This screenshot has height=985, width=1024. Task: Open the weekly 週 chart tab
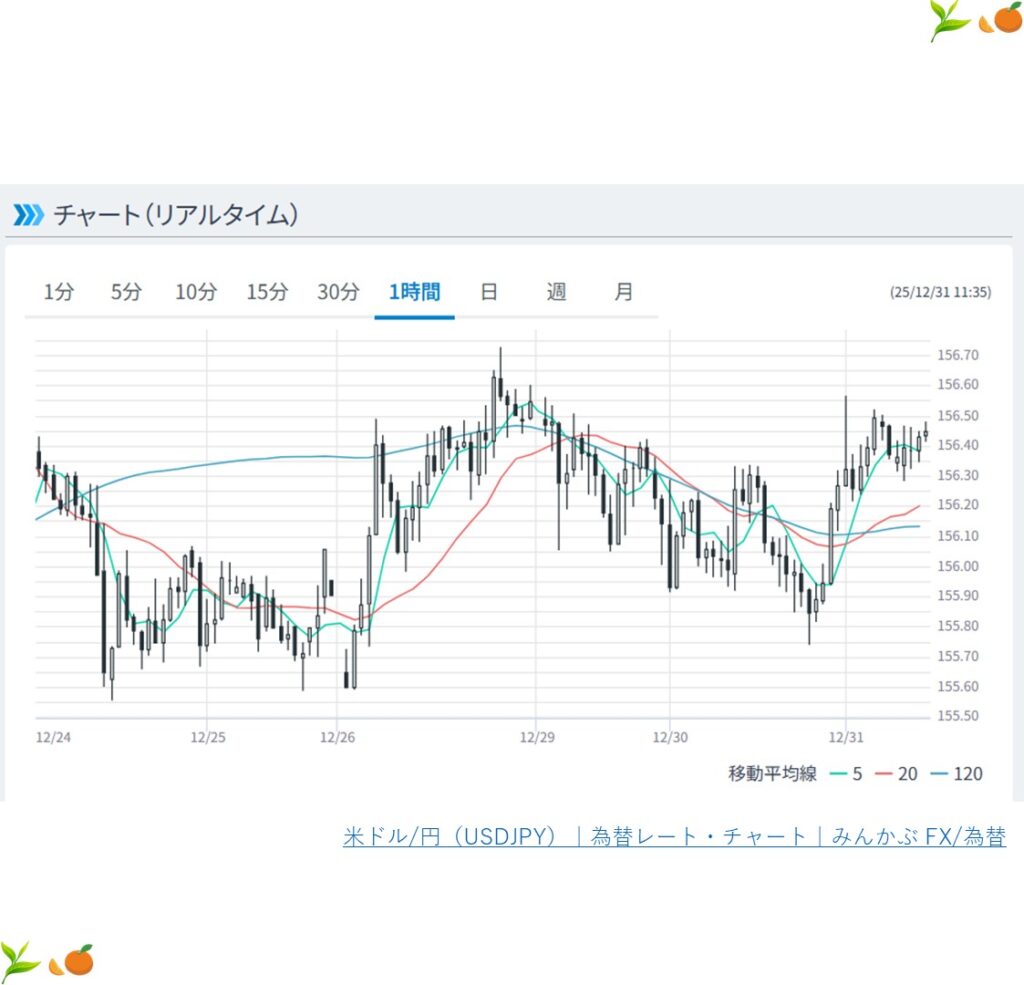(x=557, y=292)
